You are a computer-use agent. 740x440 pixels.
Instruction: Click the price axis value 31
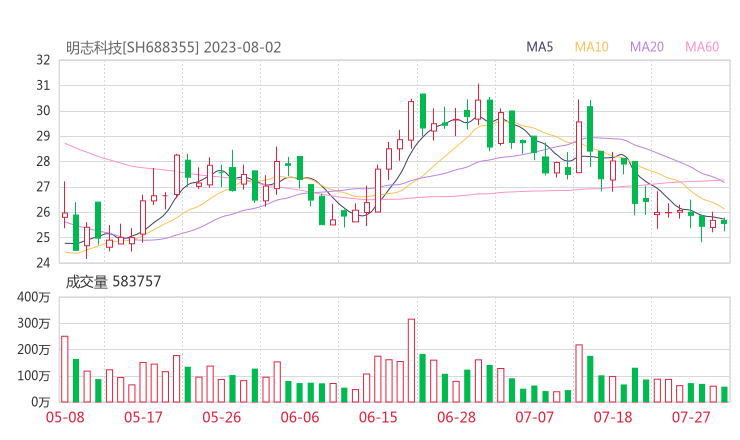click(x=43, y=85)
